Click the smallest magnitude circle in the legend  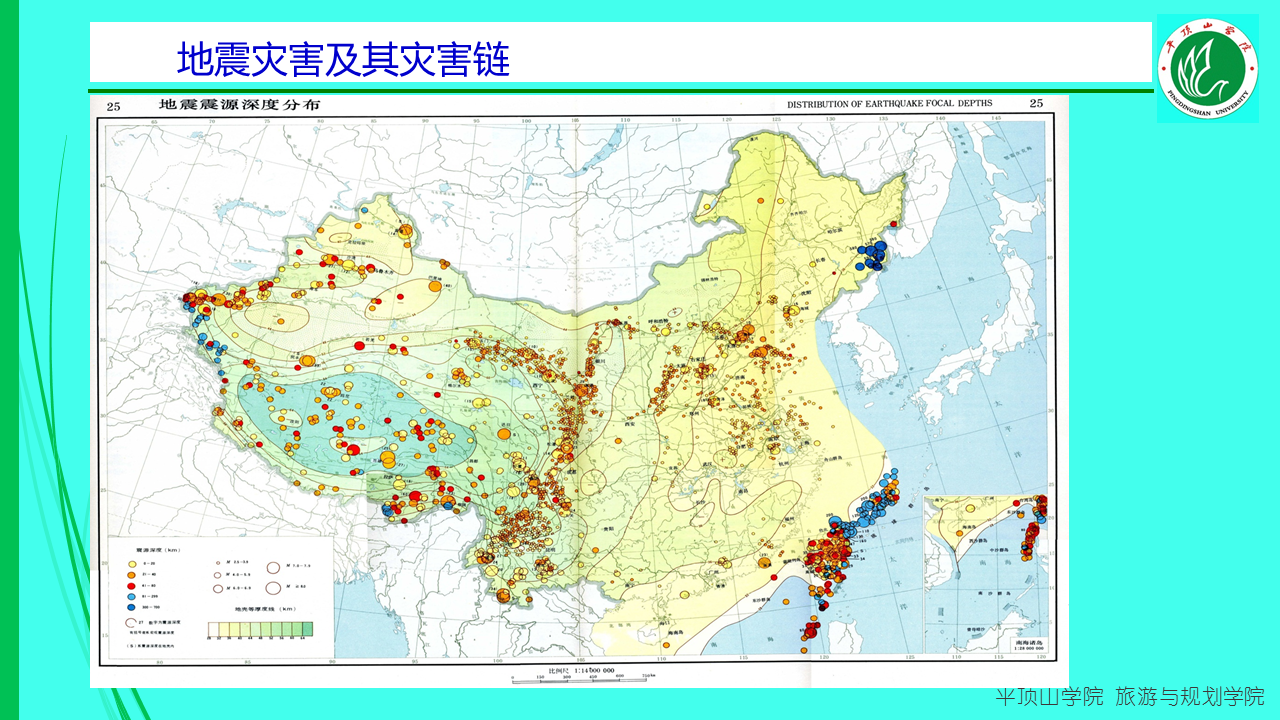218,564
